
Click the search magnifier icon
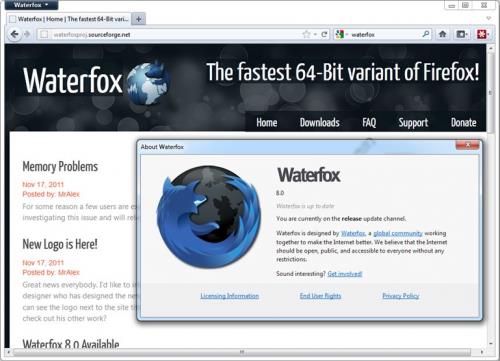(426, 34)
